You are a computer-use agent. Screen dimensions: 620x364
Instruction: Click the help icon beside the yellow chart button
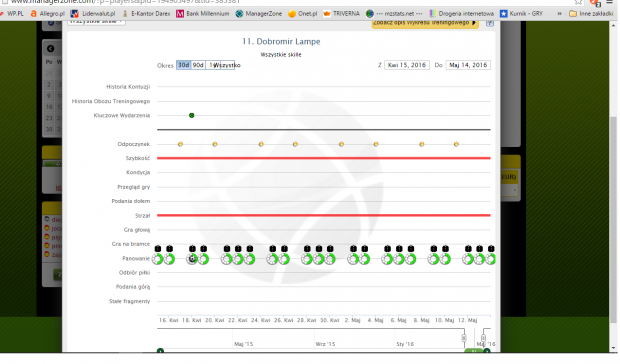point(490,23)
